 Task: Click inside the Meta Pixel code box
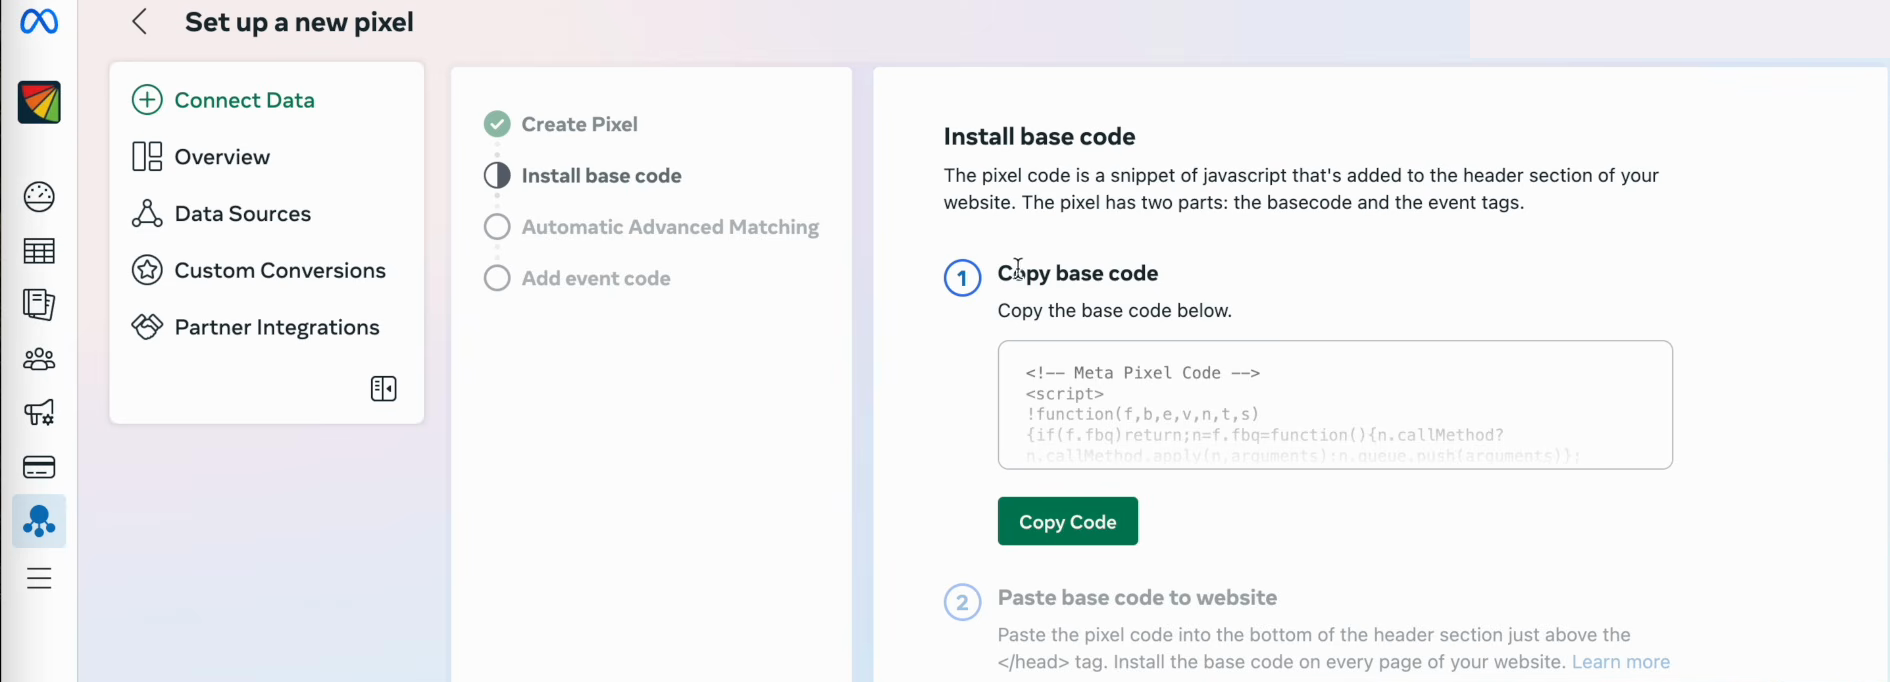1335,405
